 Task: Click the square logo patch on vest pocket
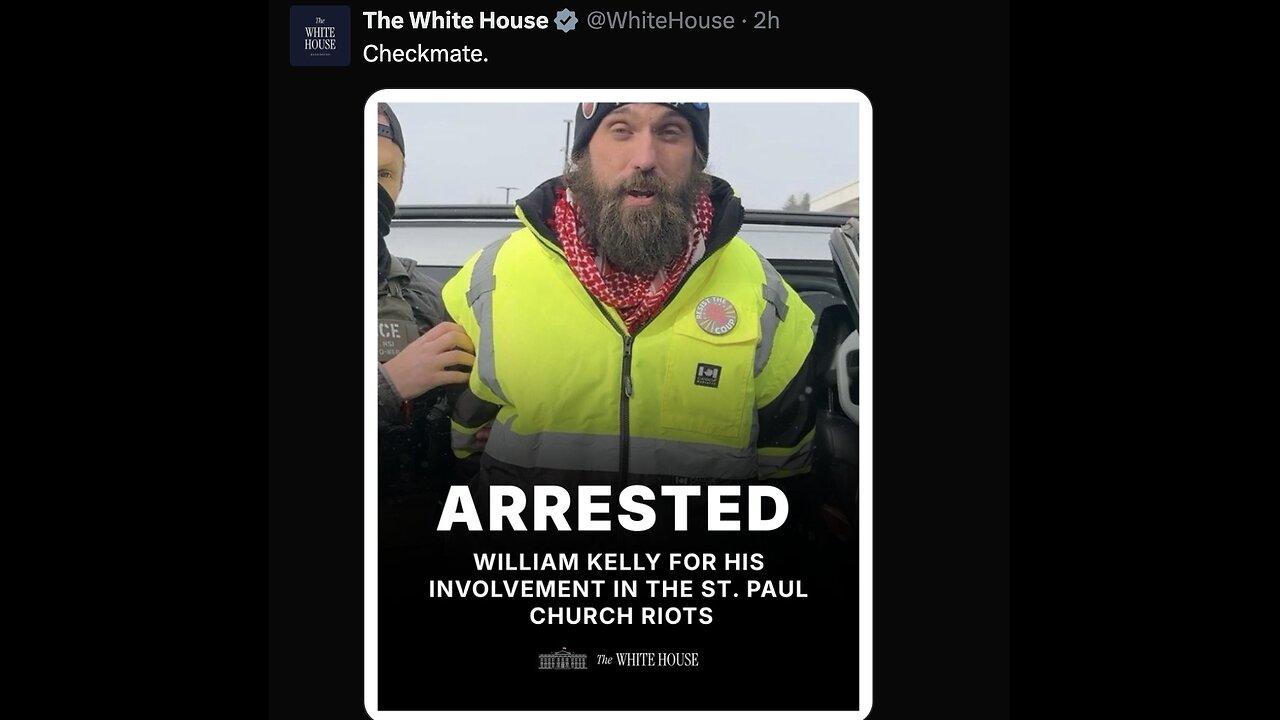click(707, 374)
